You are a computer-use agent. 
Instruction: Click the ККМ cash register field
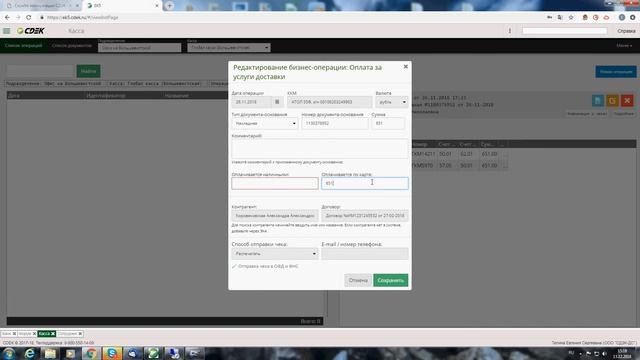pos(329,102)
